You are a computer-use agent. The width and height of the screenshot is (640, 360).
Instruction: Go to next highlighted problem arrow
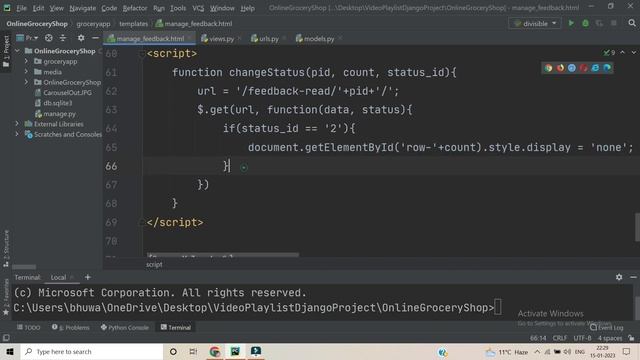(x=633, y=53)
